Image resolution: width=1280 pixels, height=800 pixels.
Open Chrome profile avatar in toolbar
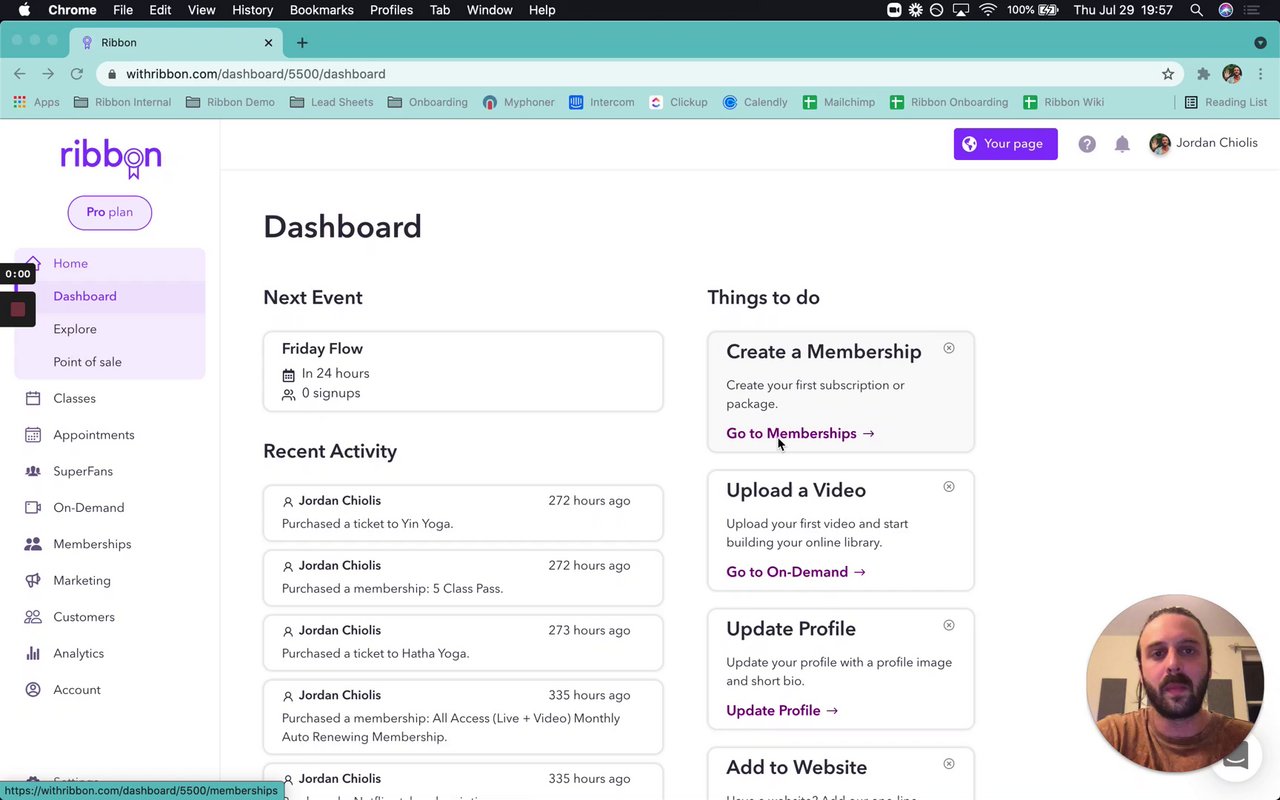coord(1232,74)
